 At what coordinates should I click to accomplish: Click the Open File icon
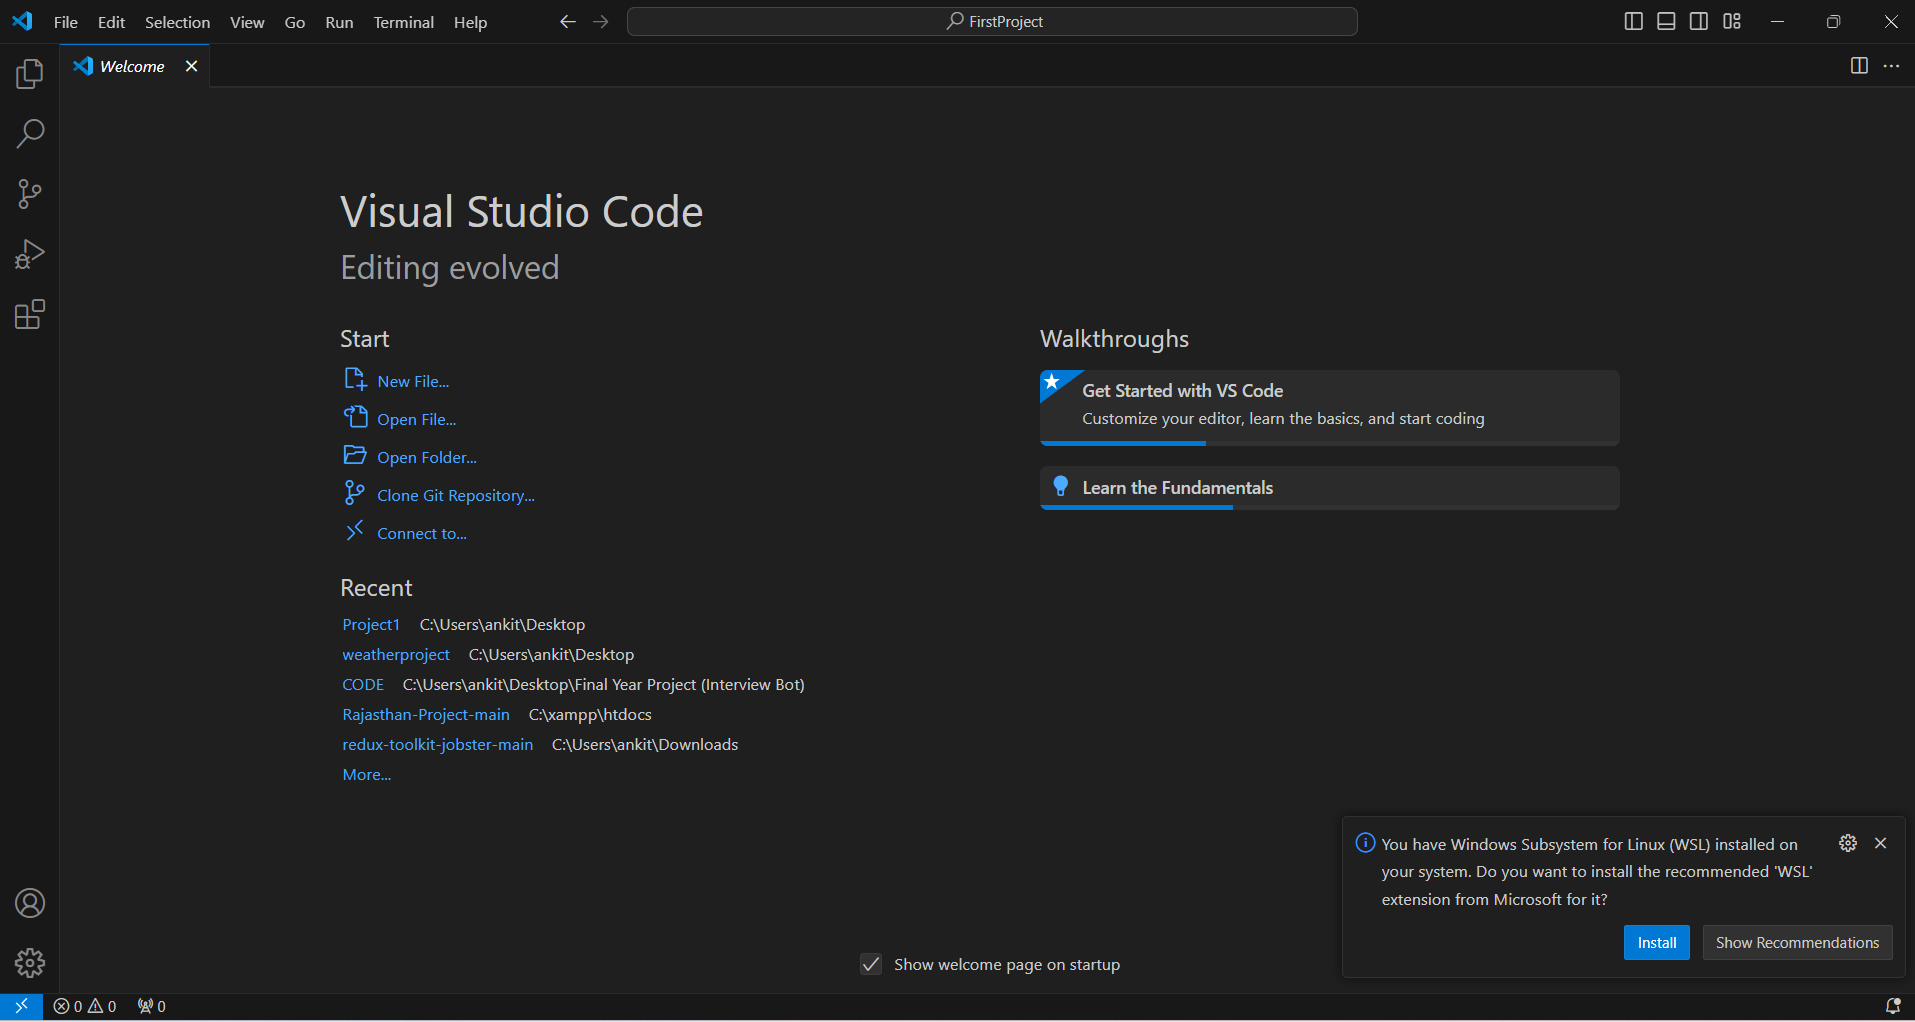tap(355, 417)
